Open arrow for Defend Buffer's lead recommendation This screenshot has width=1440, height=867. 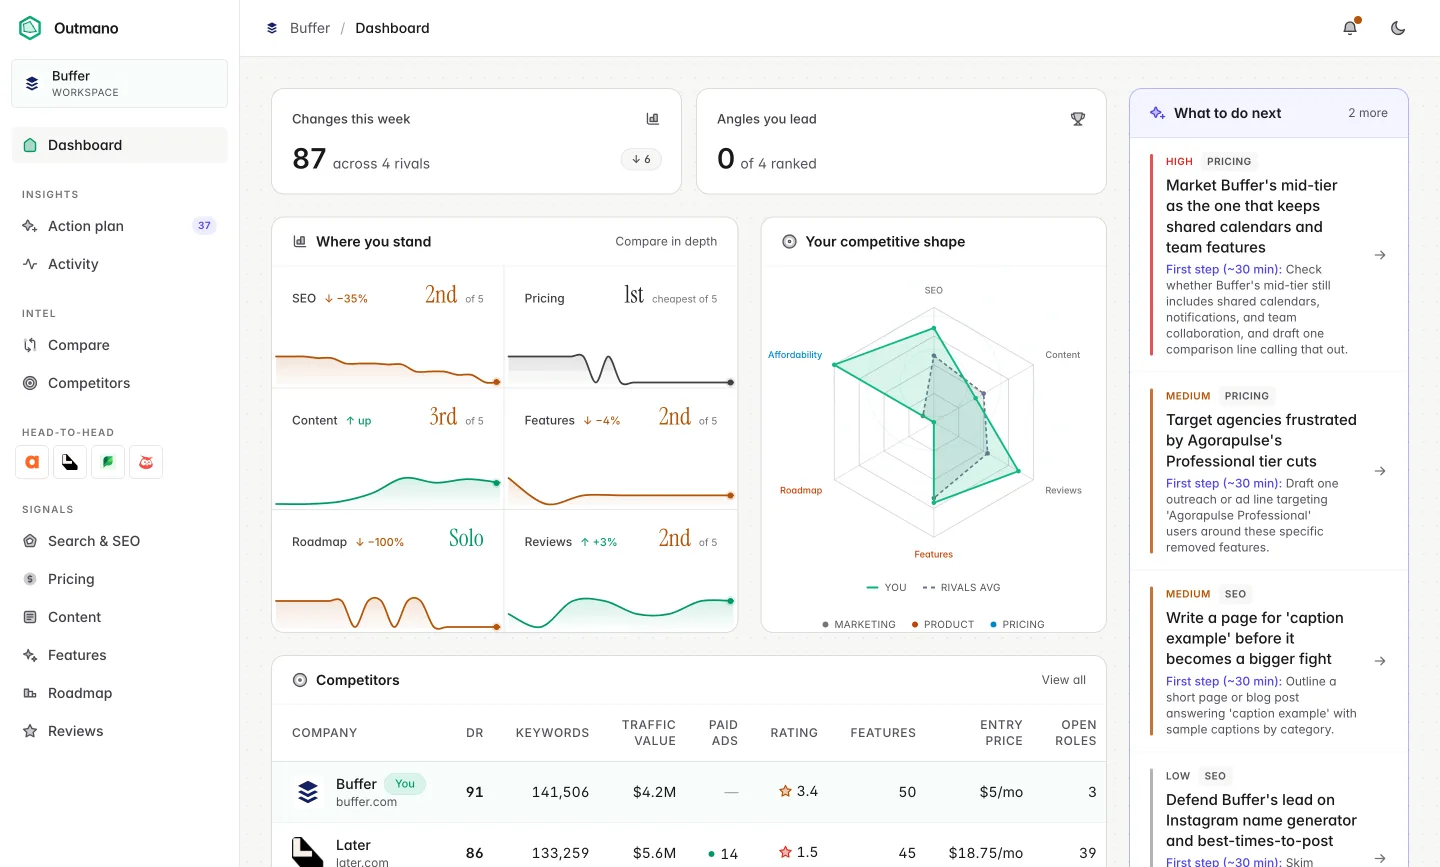click(x=1380, y=858)
